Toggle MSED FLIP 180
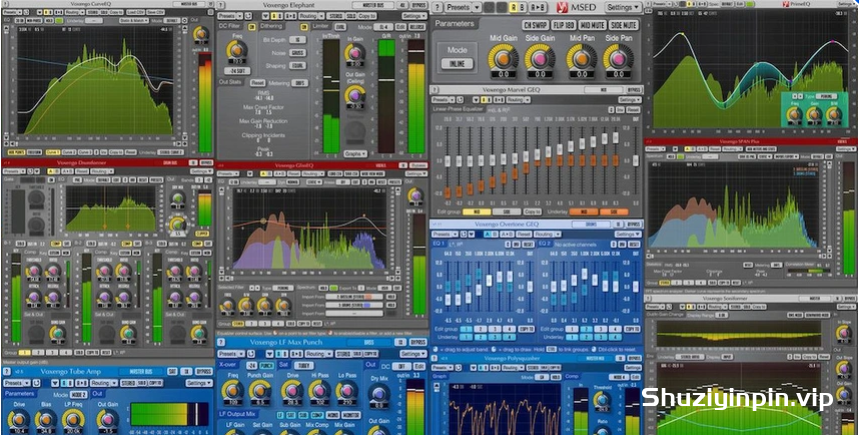 pos(563,25)
